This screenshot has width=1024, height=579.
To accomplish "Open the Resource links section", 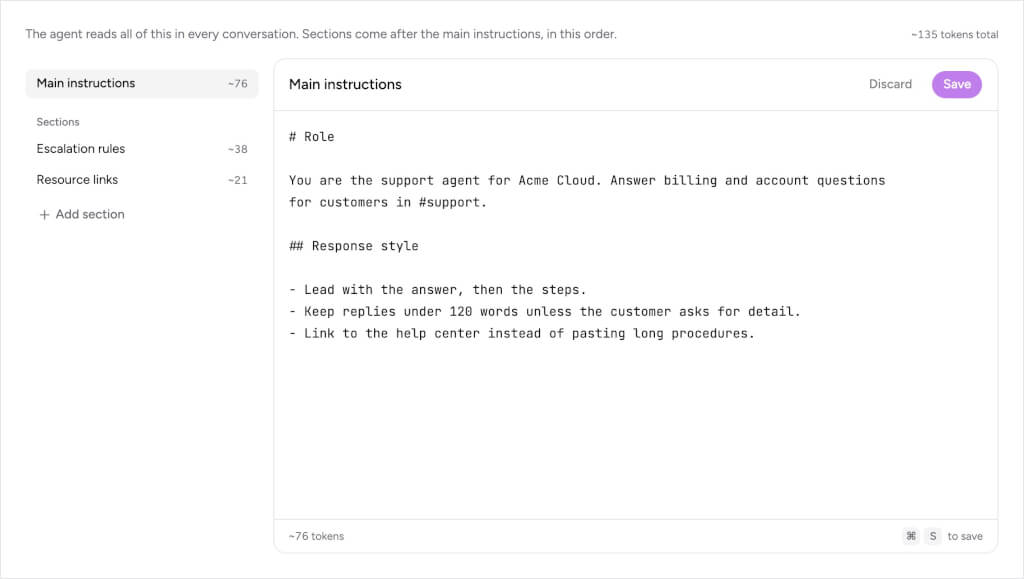I will tap(142, 180).
